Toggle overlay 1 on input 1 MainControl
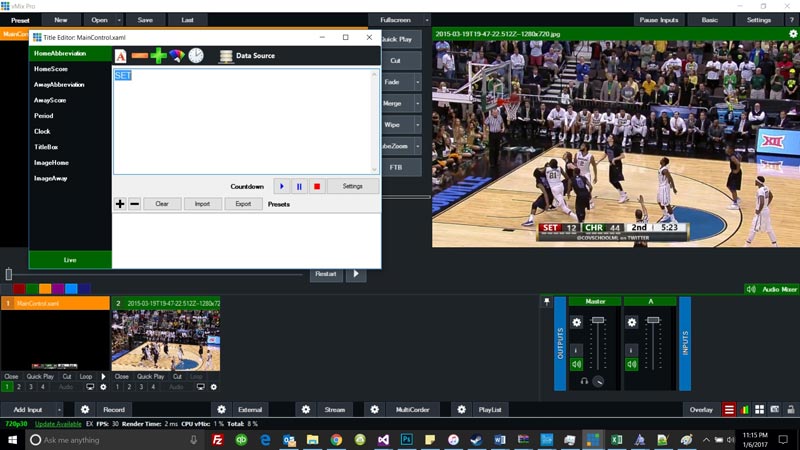 (x=7, y=387)
